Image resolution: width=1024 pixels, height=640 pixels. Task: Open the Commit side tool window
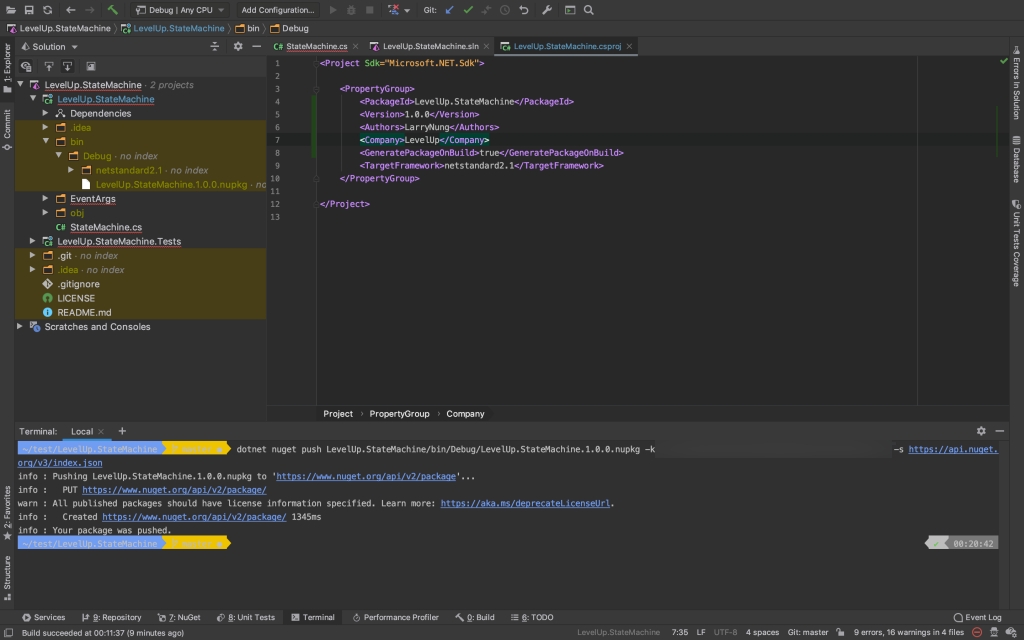point(7,130)
